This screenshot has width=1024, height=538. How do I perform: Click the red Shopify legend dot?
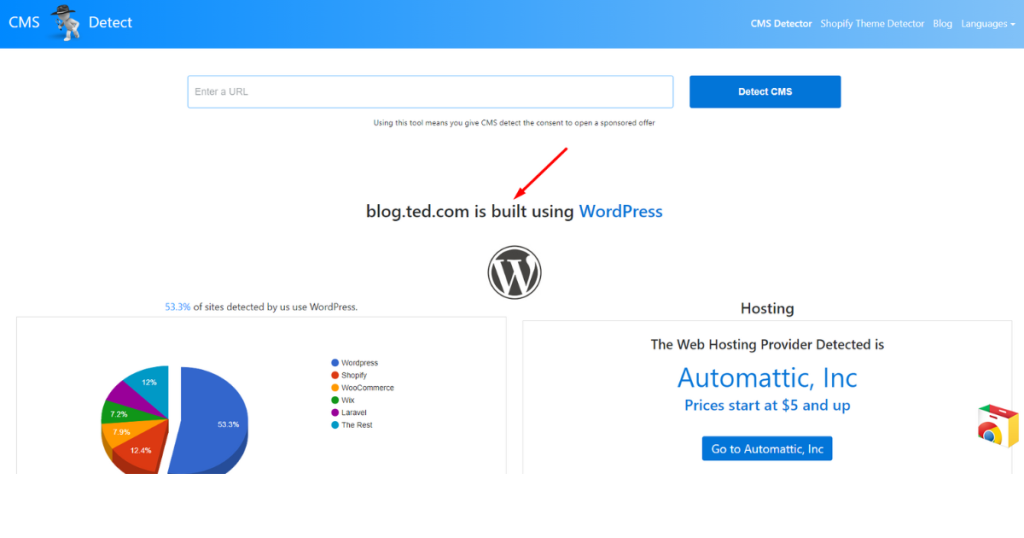[335, 375]
